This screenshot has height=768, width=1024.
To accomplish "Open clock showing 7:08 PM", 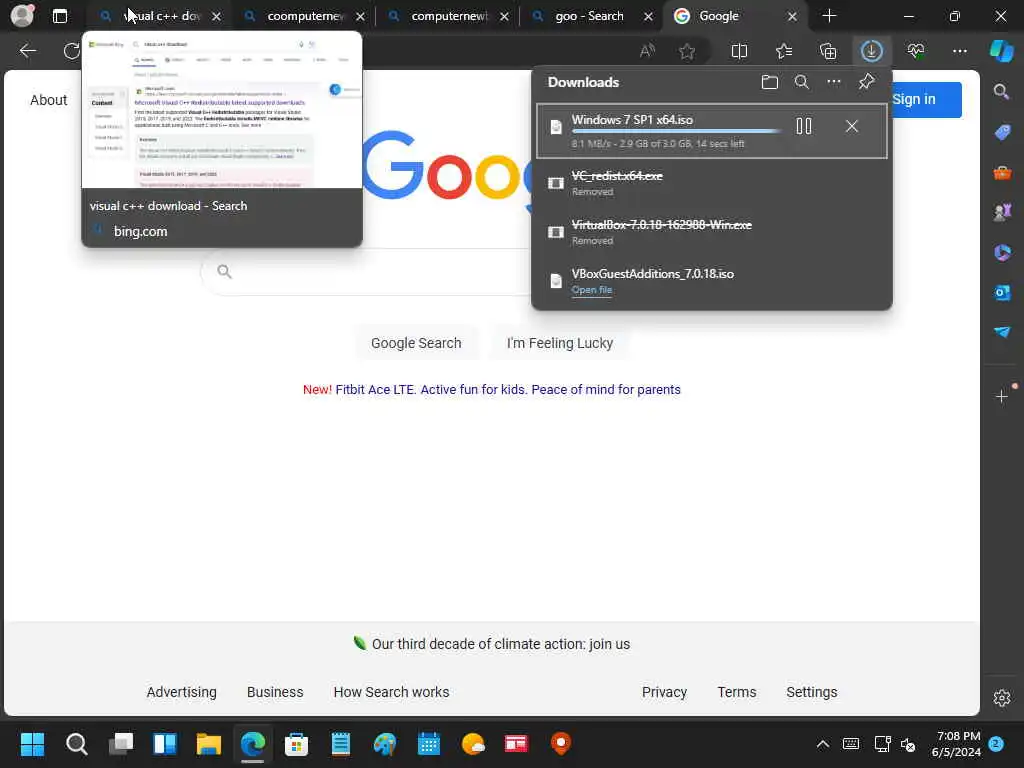I will 956,744.
